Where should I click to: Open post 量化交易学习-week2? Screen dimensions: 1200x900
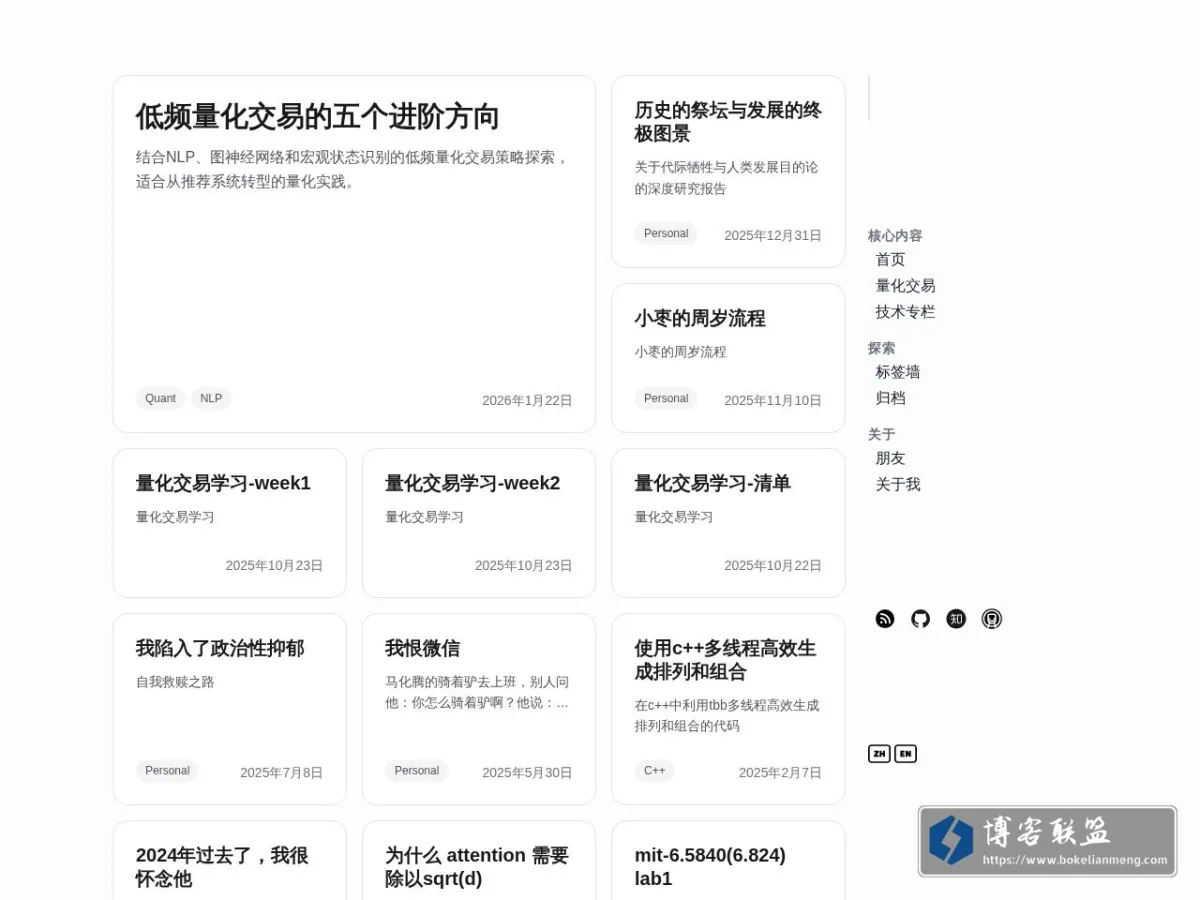click(472, 483)
